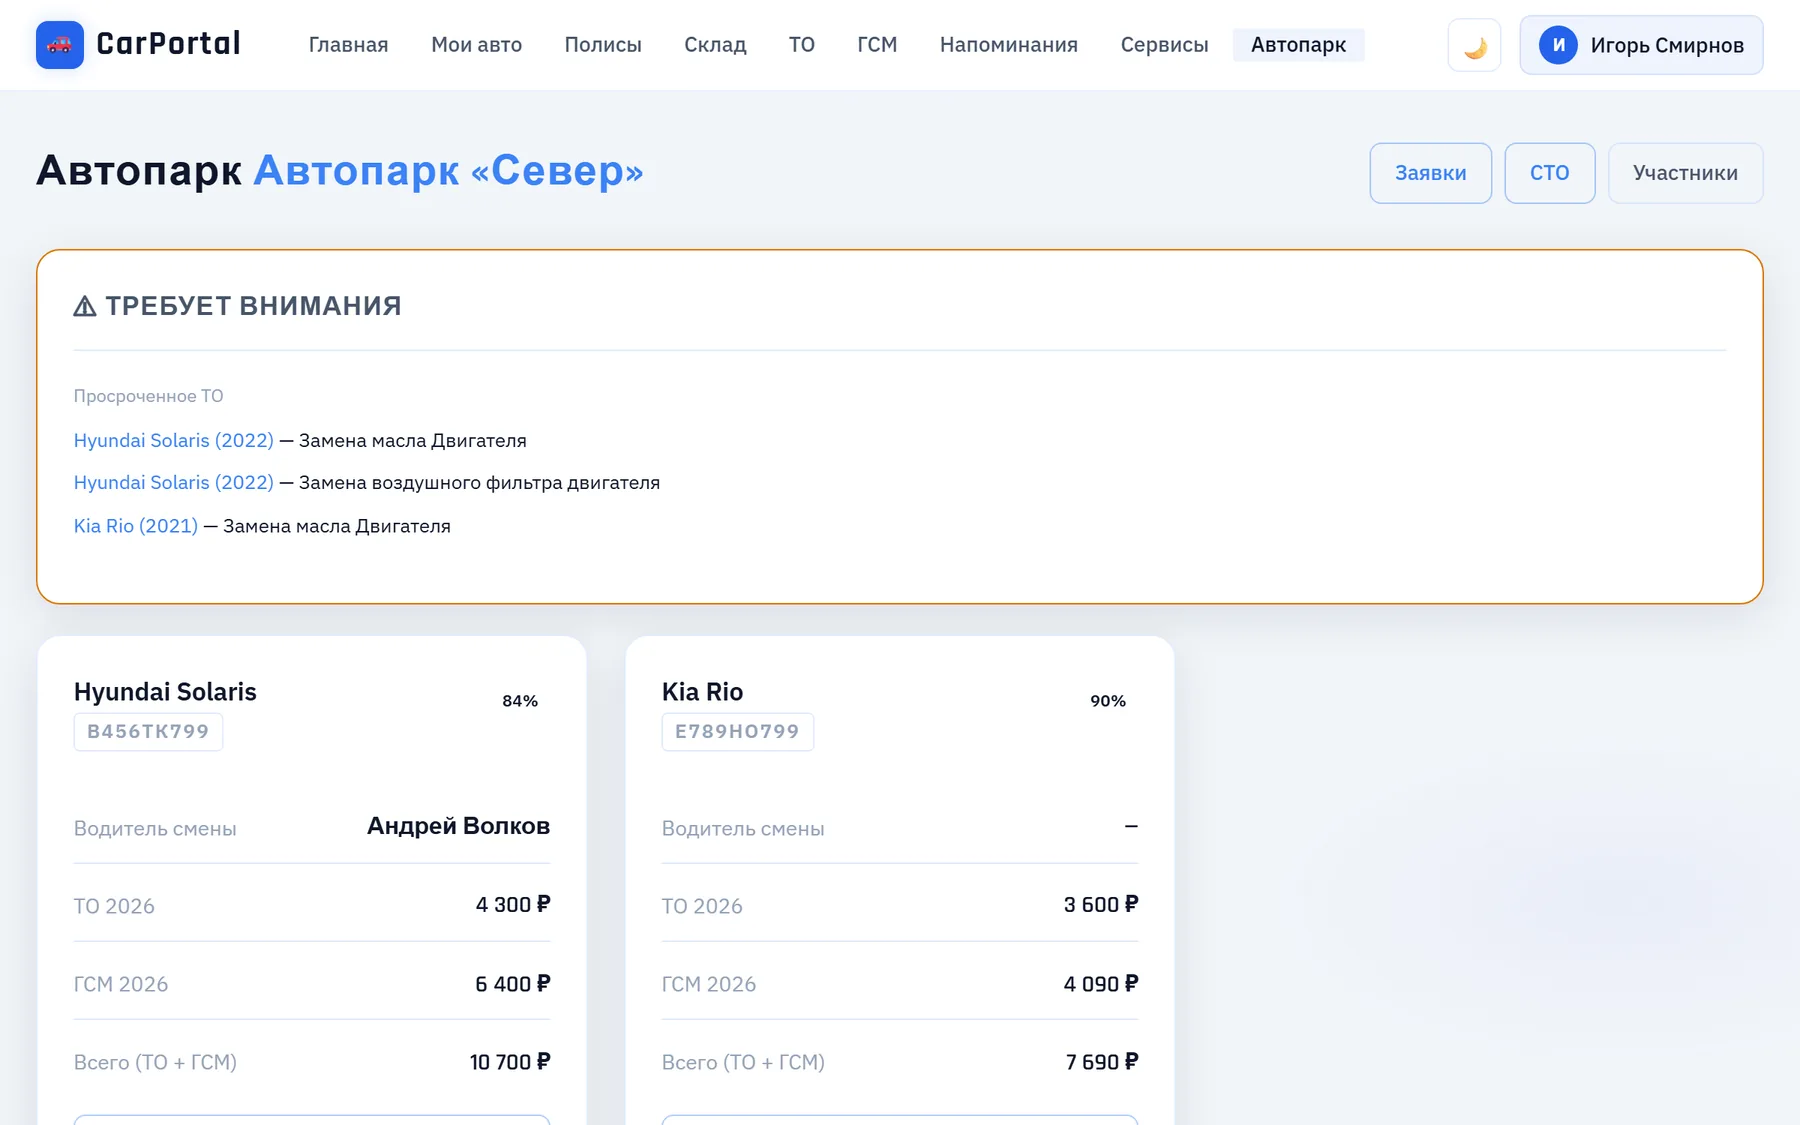The image size is (1800, 1125).
Task: Click the Автопарк «Север» page title
Action: pyautogui.click(x=448, y=171)
